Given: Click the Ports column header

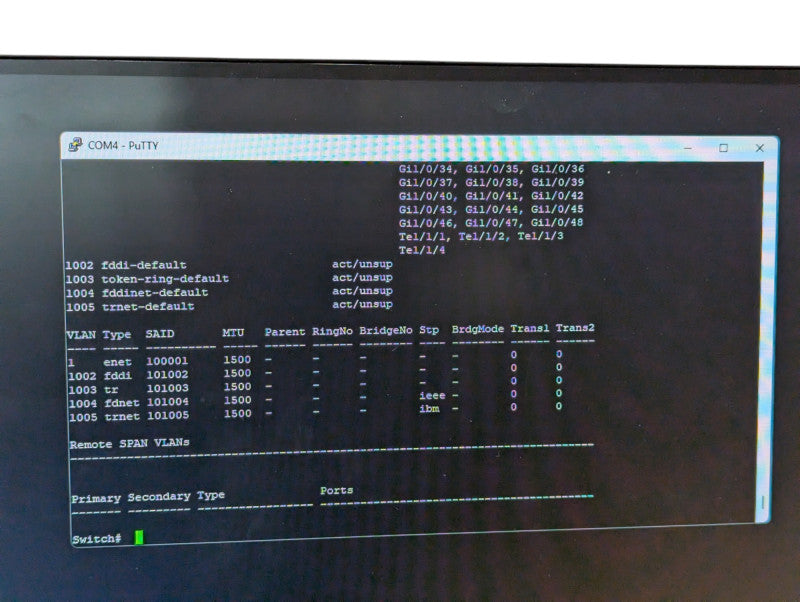Looking at the screenshot, I should tap(337, 490).
